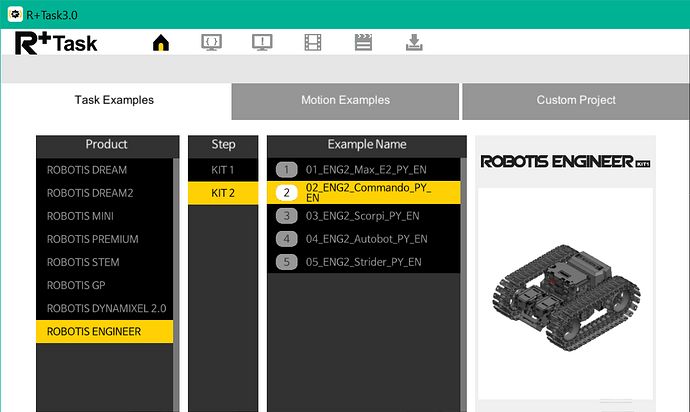This screenshot has height=412, width=690.
Task: Open example 04_ENG2_Autobot_PY_EN
Action: click(x=364, y=239)
